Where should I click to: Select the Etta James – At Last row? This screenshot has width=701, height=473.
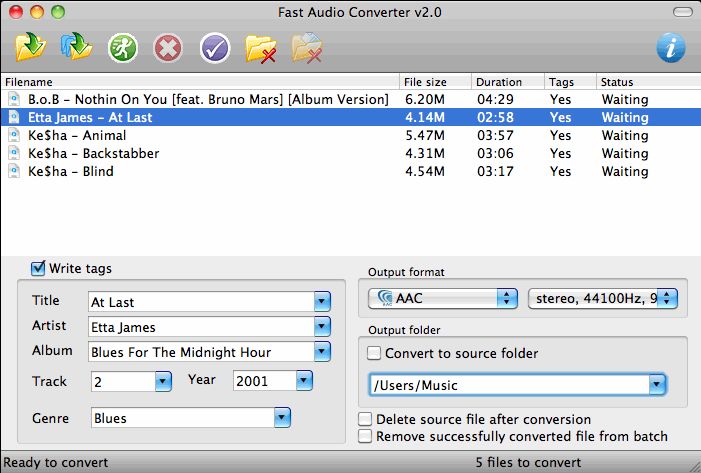pos(350,117)
